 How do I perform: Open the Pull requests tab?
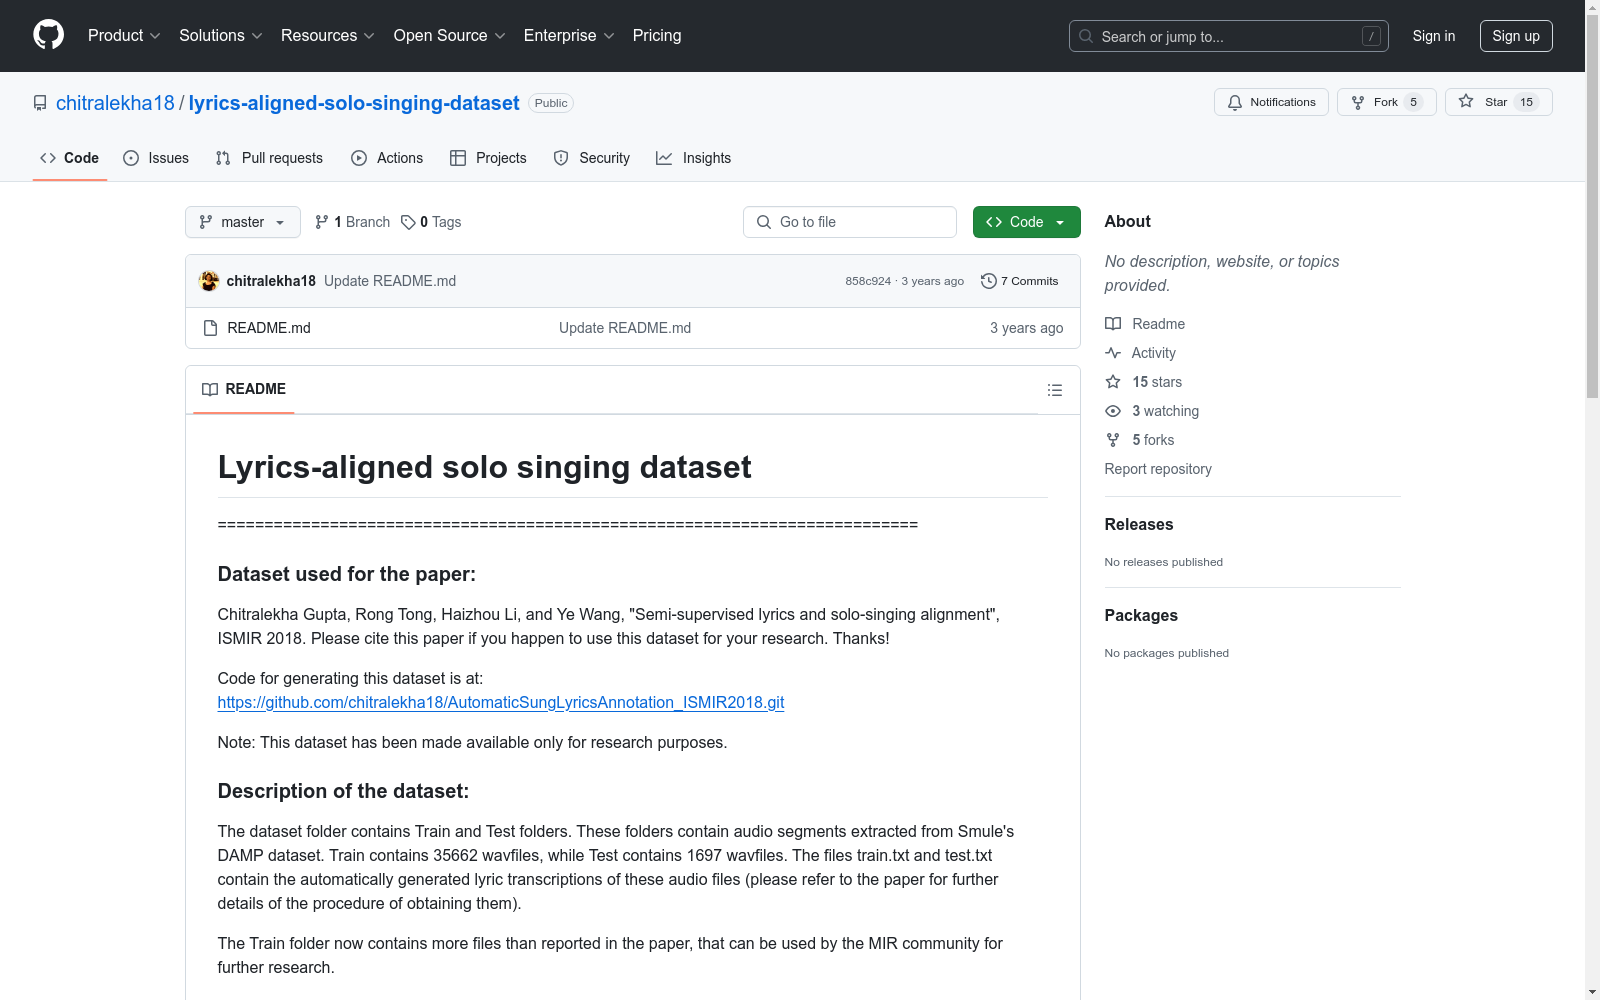[269, 158]
